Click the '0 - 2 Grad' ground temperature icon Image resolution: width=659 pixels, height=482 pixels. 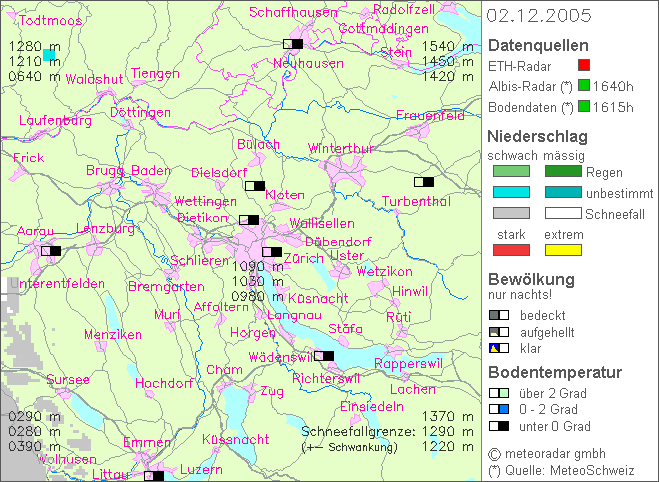(x=499, y=409)
